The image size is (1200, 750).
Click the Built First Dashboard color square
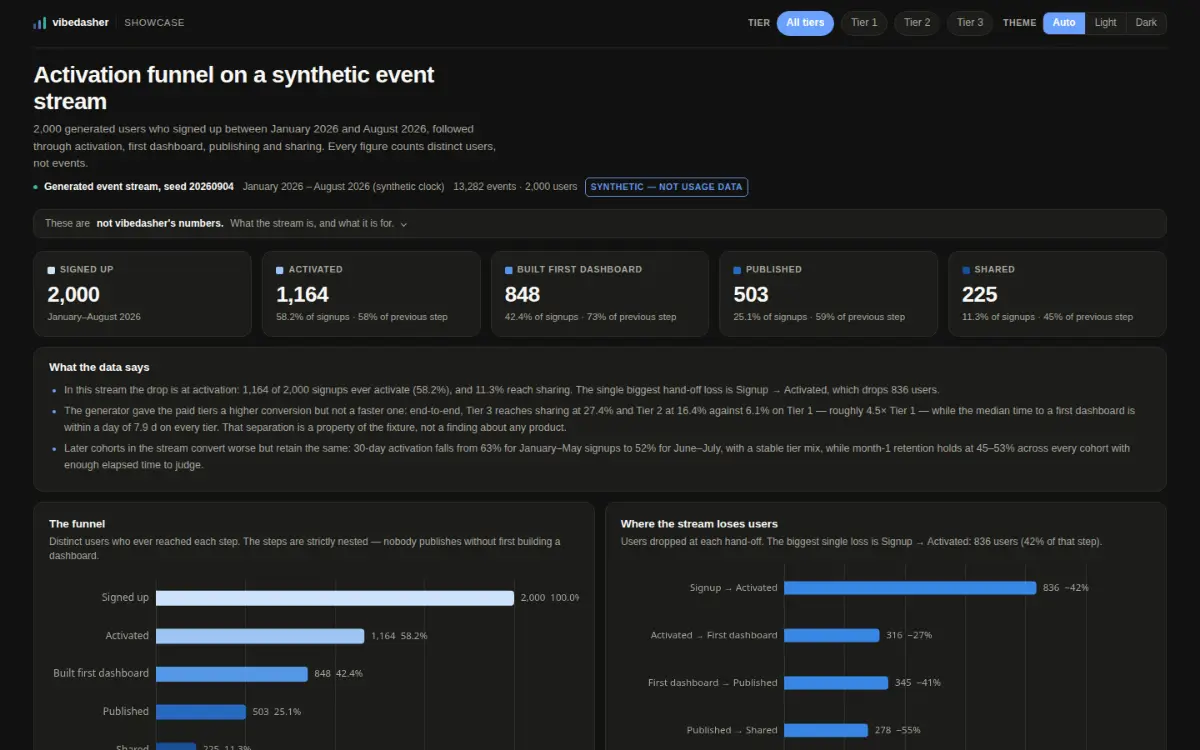point(509,270)
